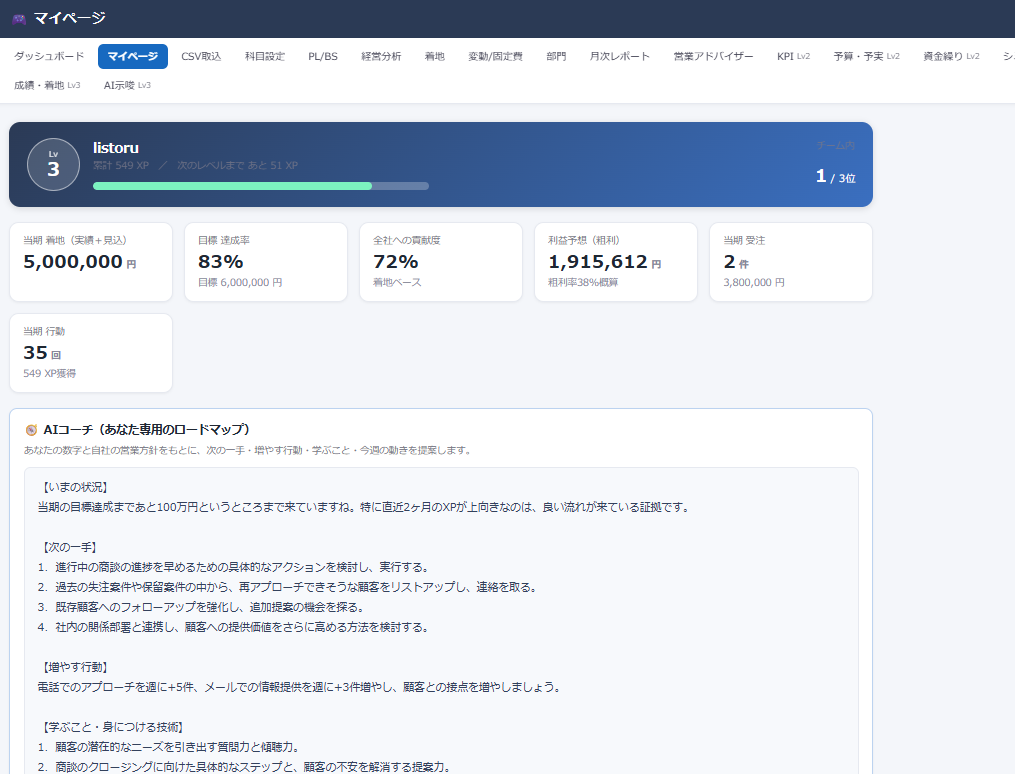Click the 1,915,612 円 profit forecast
The image size is (1015, 774).
point(605,261)
